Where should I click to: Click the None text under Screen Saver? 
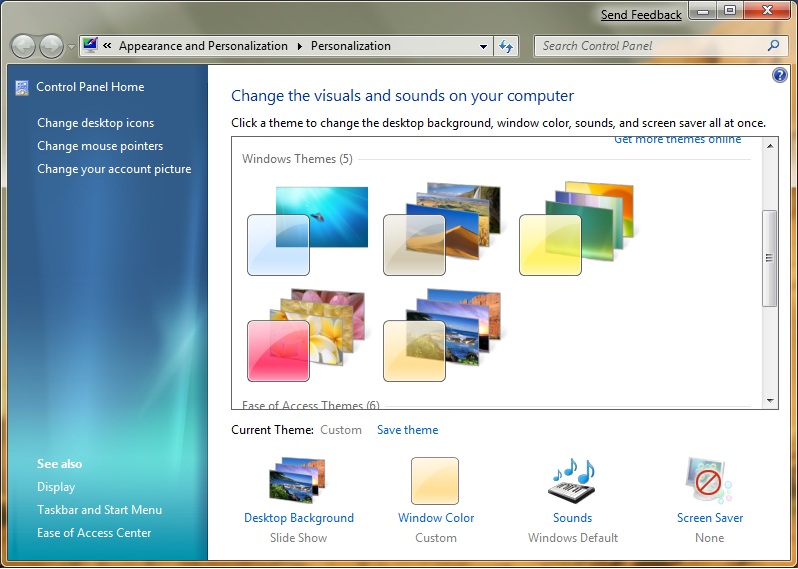(709, 538)
